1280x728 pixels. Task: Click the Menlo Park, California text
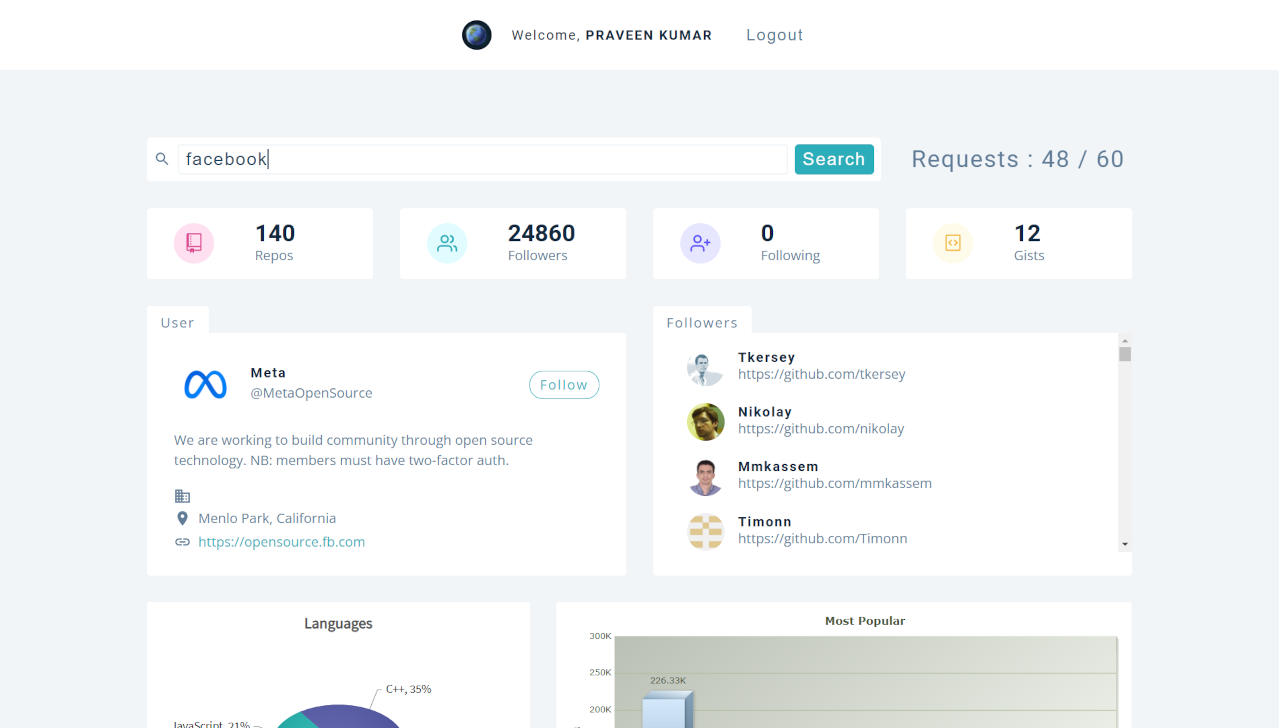tap(267, 518)
